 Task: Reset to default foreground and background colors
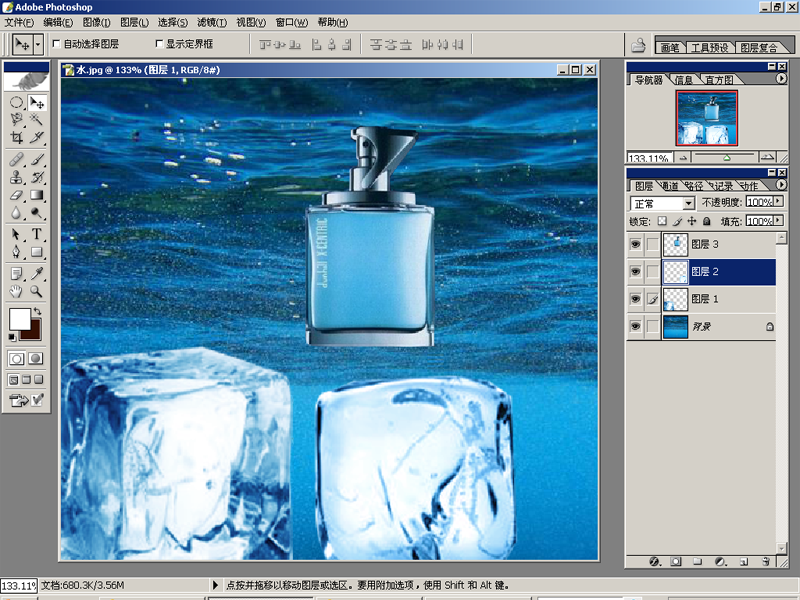tap(12, 337)
